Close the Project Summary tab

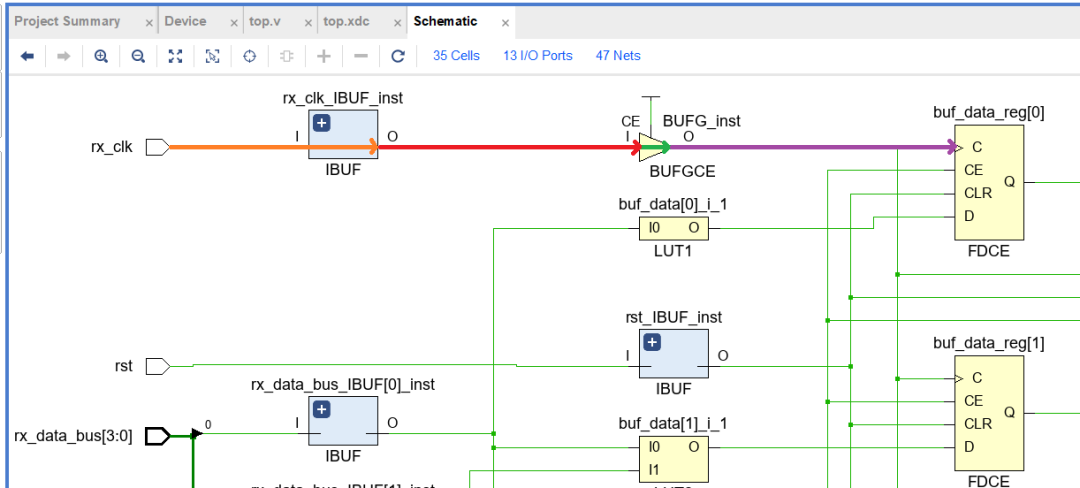(x=149, y=23)
